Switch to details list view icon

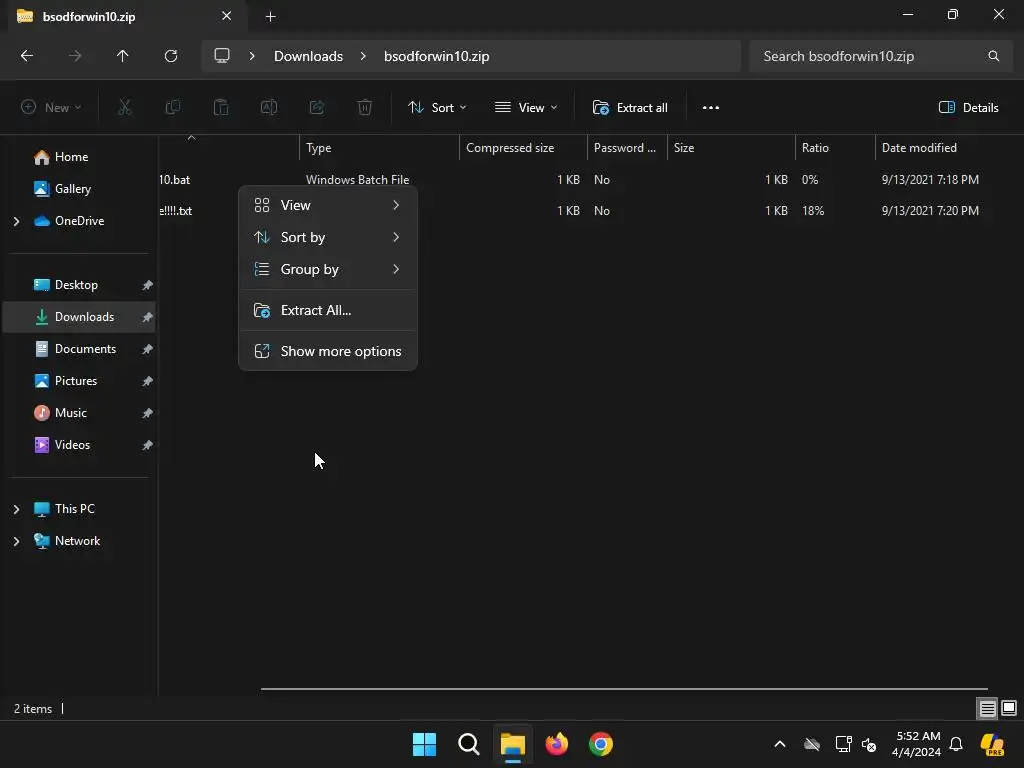(987, 709)
